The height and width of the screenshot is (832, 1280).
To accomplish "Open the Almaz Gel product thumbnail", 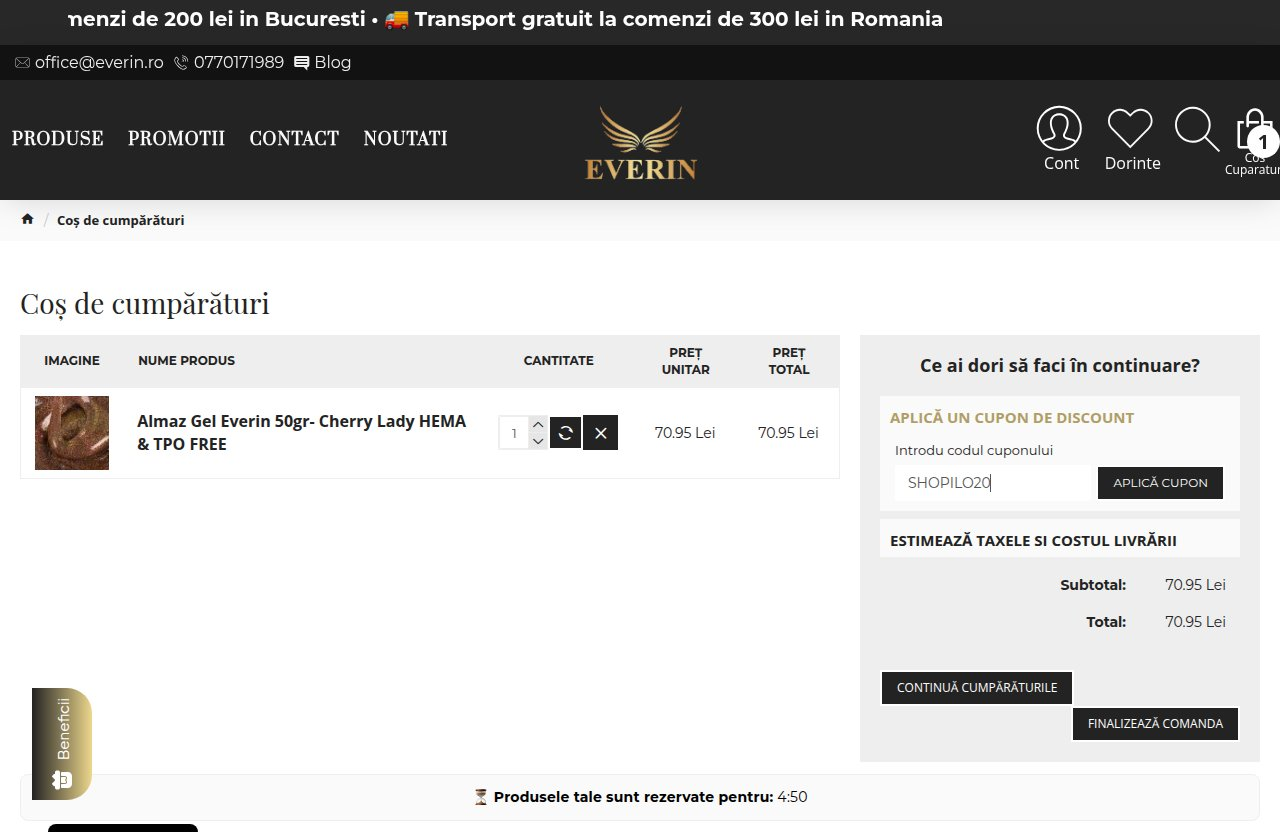I will pos(72,433).
